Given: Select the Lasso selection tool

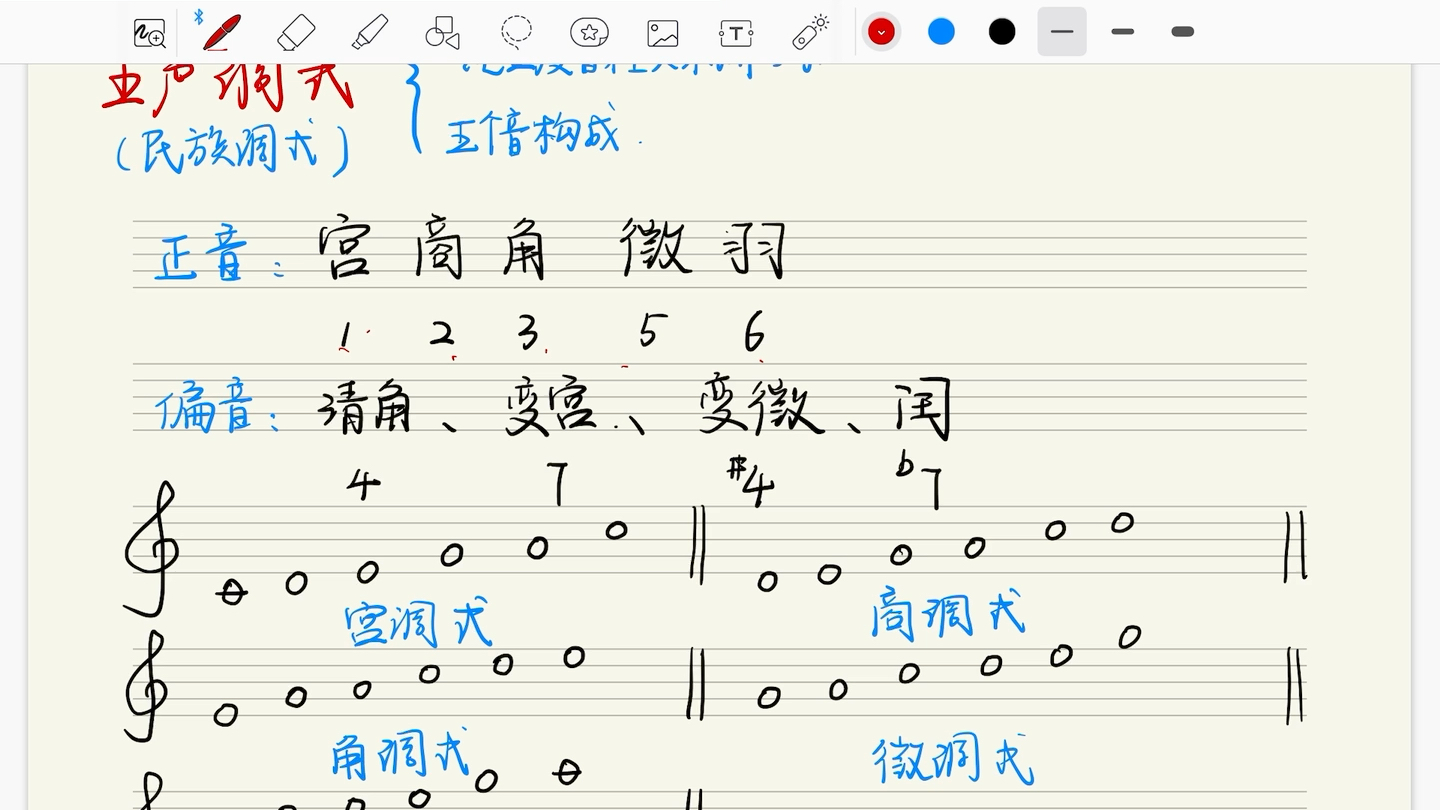Looking at the screenshot, I should tap(516, 32).
